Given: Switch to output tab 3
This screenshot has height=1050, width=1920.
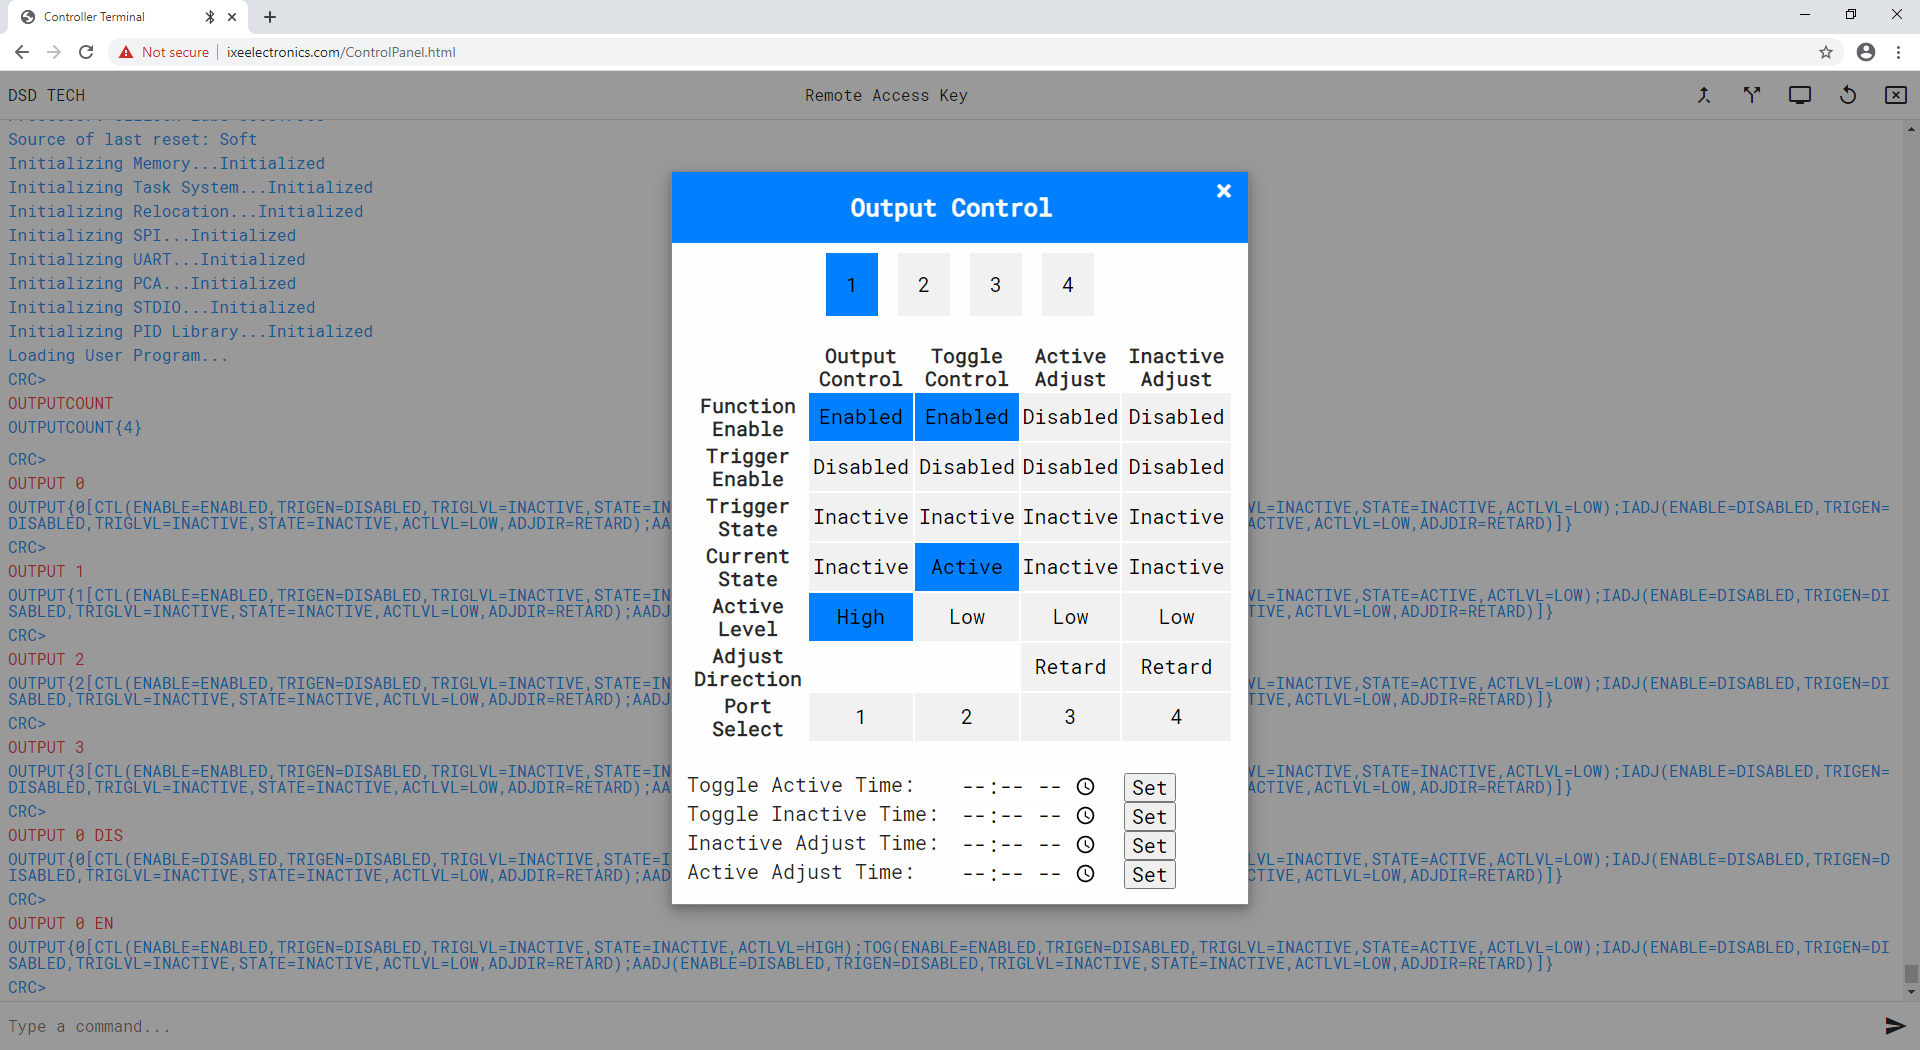Looking at the screenshot, I should 996,285.
